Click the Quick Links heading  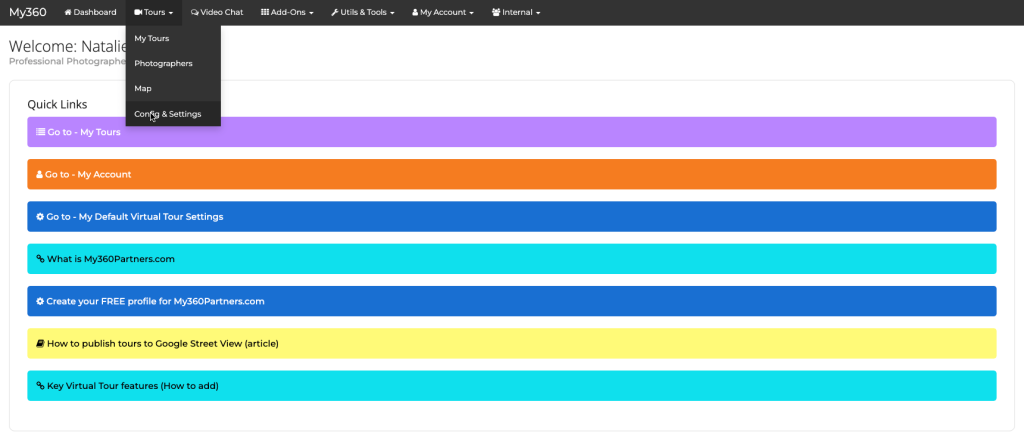click(57, 104)
